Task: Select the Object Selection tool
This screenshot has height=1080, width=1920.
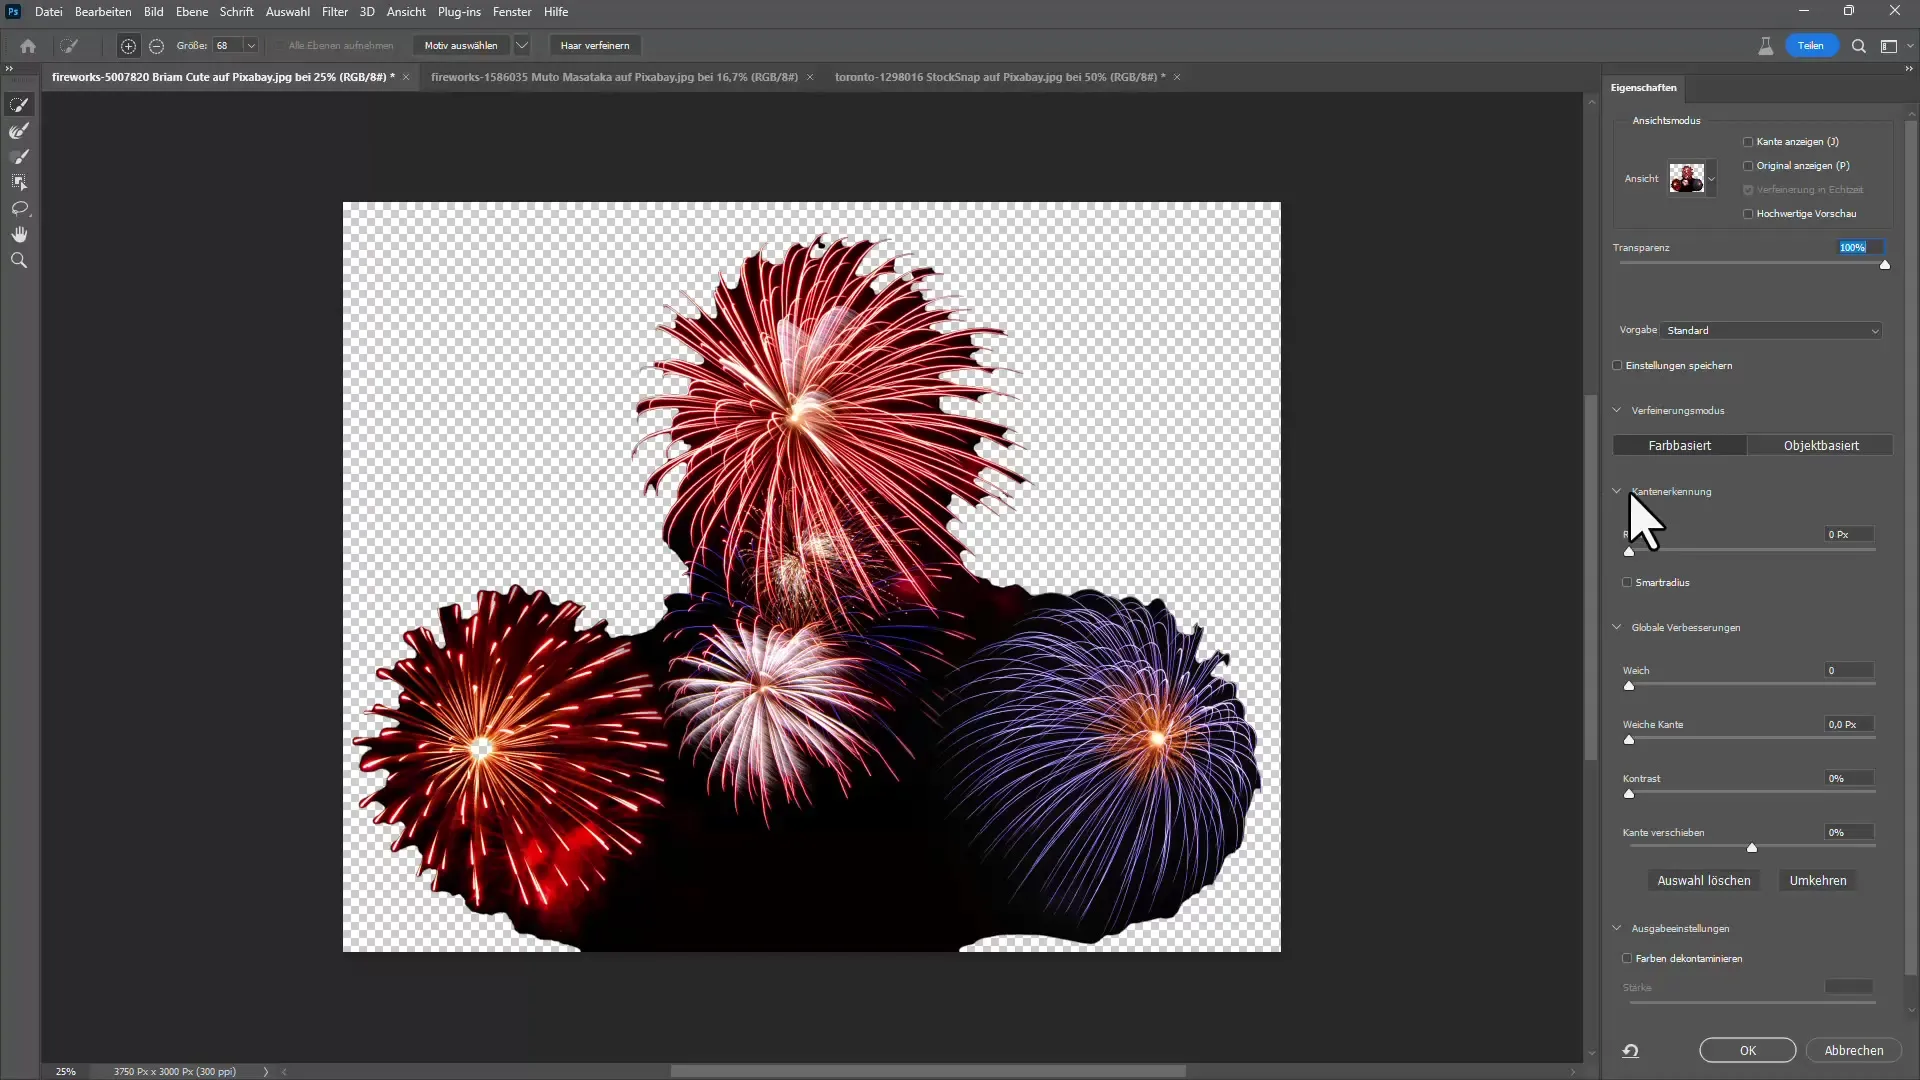Action: point(19,182)
